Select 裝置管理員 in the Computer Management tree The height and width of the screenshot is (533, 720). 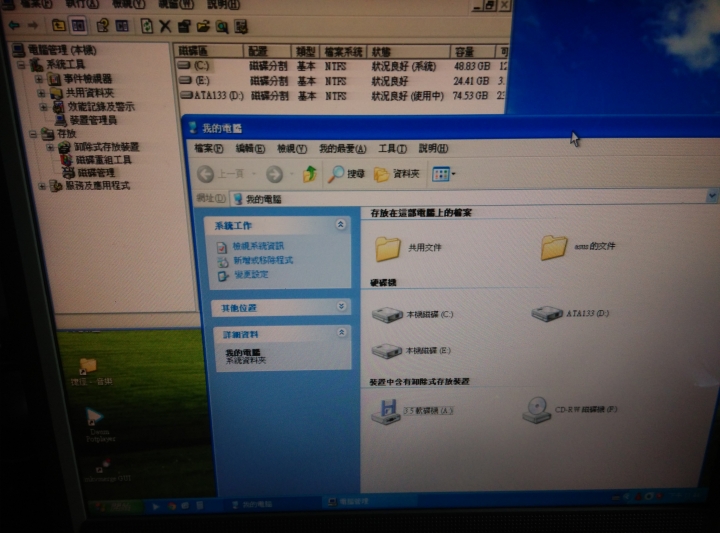[x=93, y=120]
